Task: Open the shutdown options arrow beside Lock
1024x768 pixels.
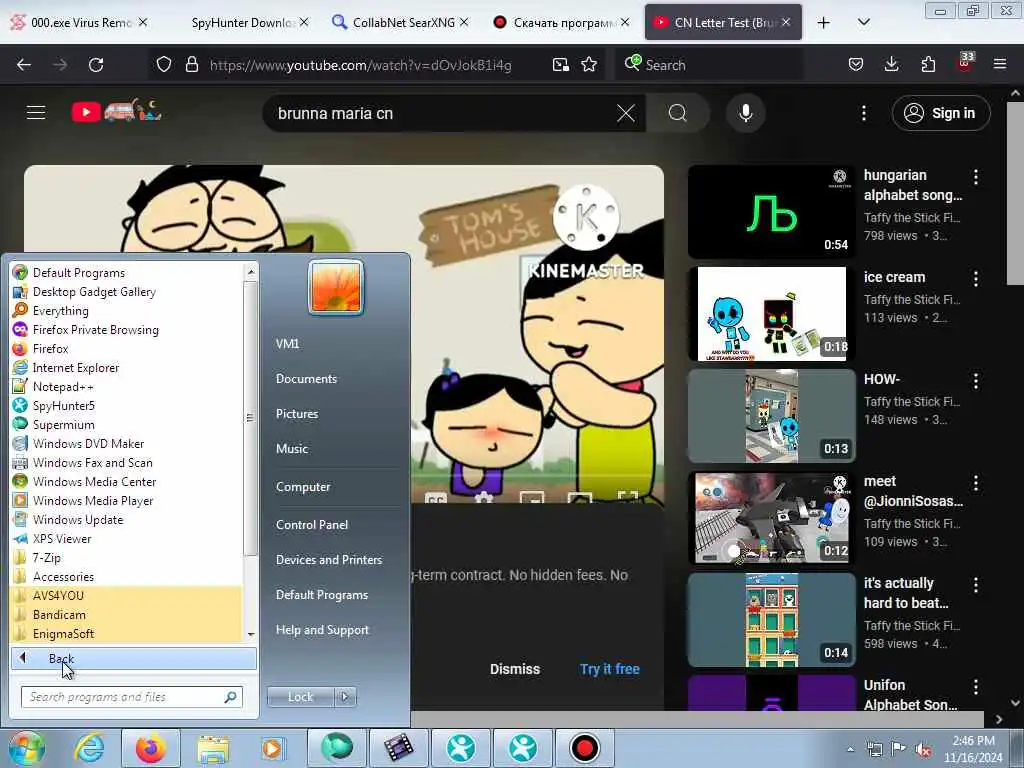Action: pyautogui.click(x=345, y=697)
